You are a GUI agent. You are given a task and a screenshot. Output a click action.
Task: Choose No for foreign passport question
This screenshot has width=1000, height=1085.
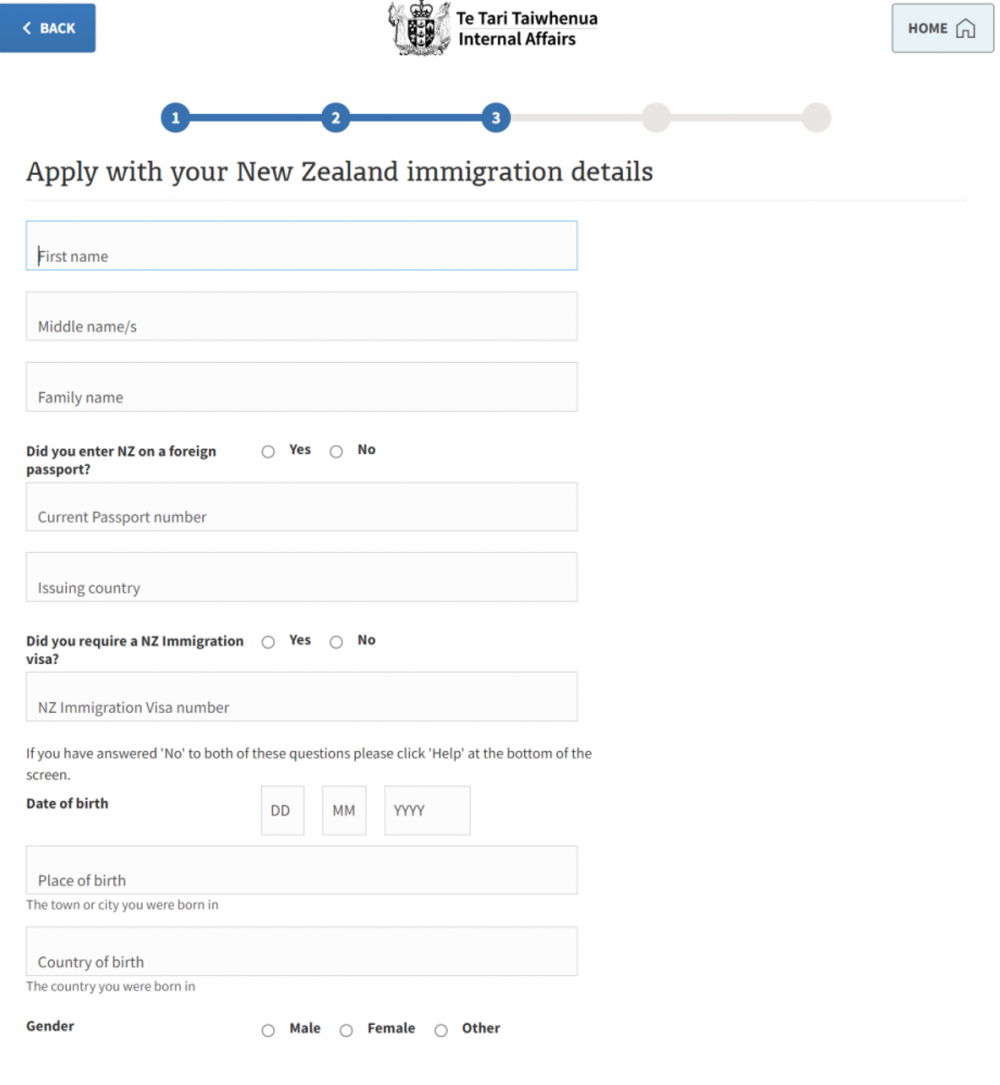336,452
